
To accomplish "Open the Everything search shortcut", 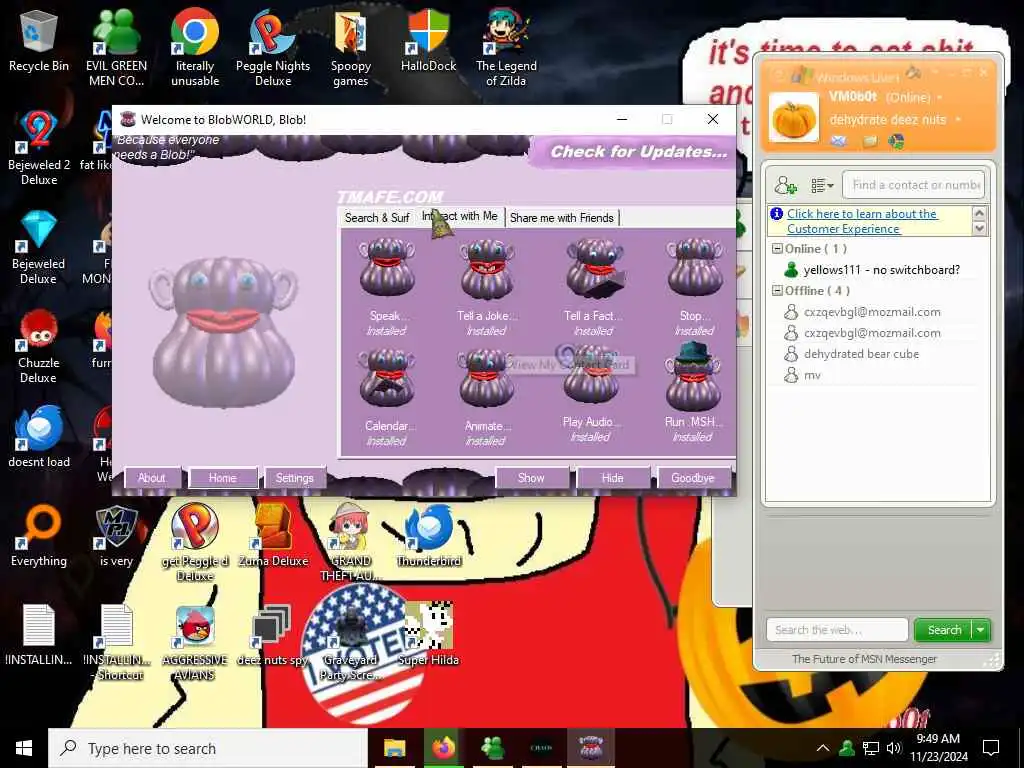I will point(39,536).
